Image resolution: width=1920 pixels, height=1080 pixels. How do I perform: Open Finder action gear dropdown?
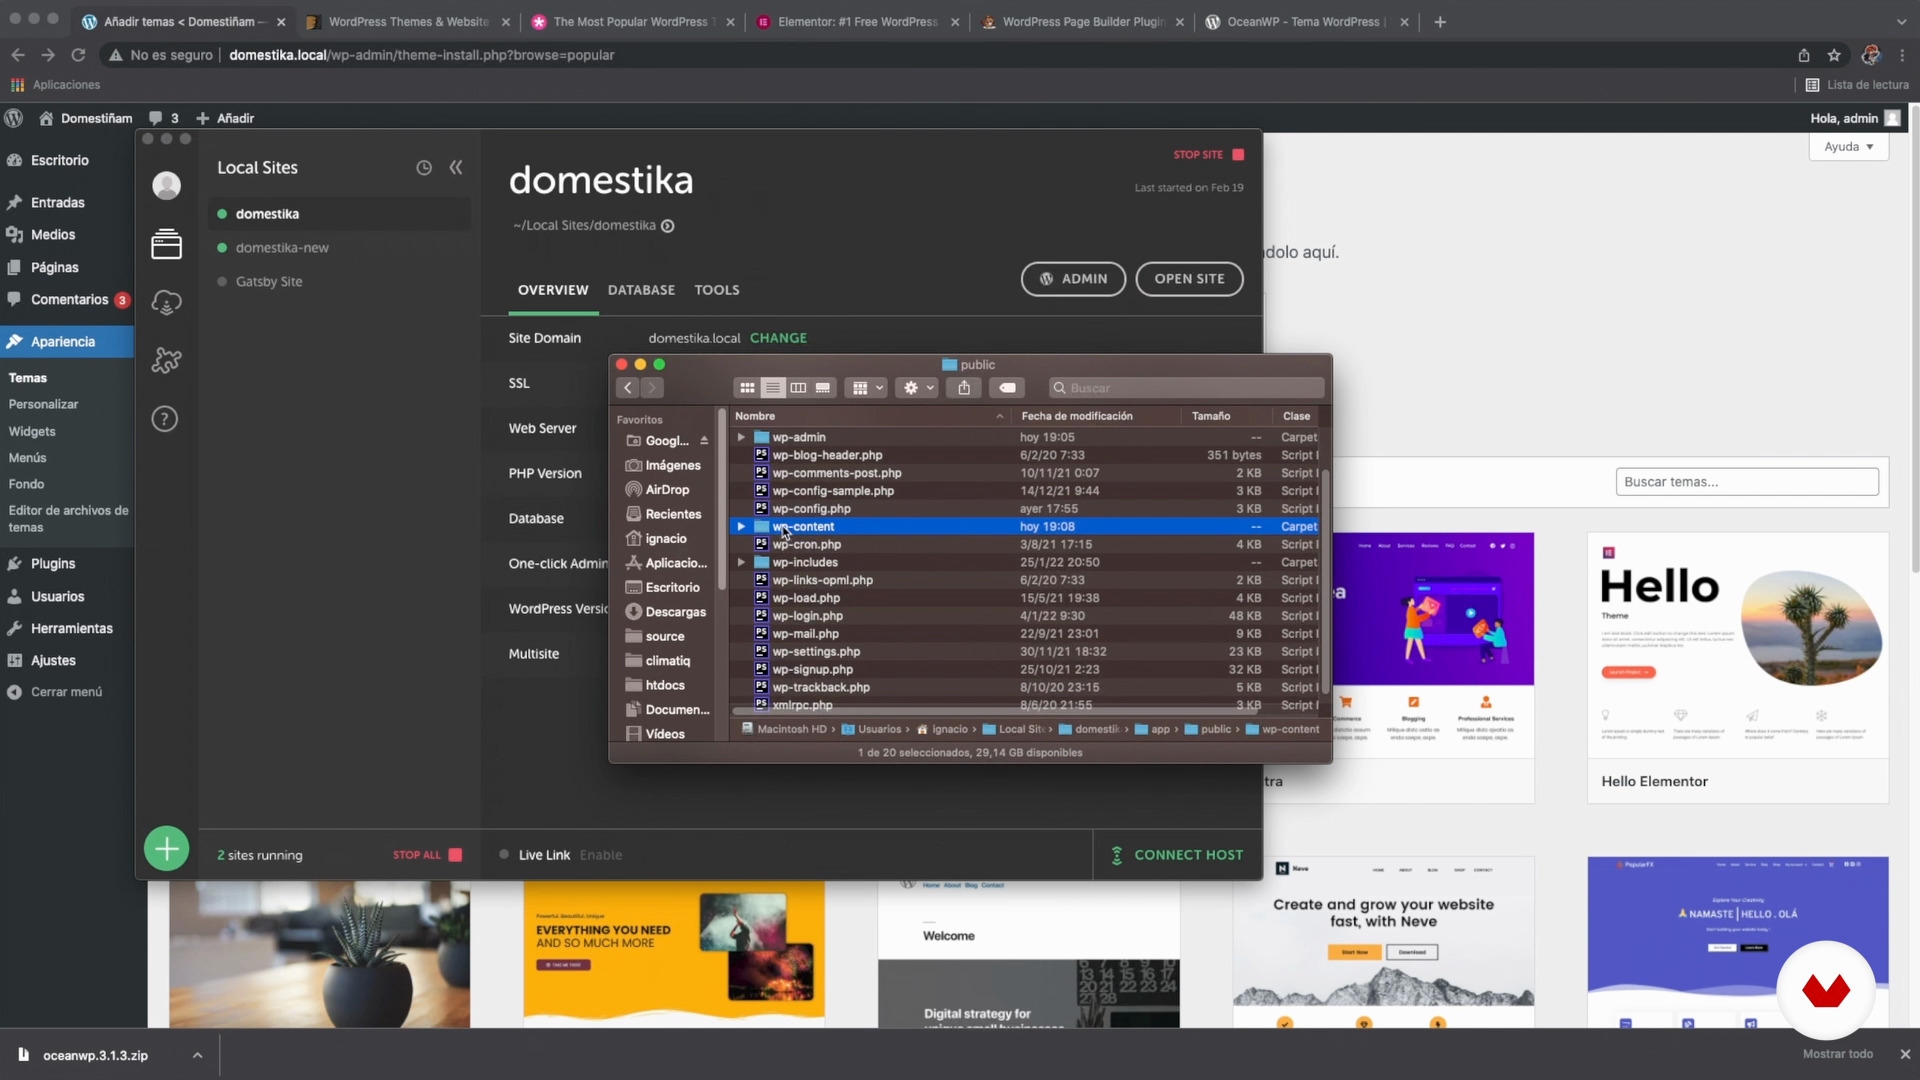point(917,388)
